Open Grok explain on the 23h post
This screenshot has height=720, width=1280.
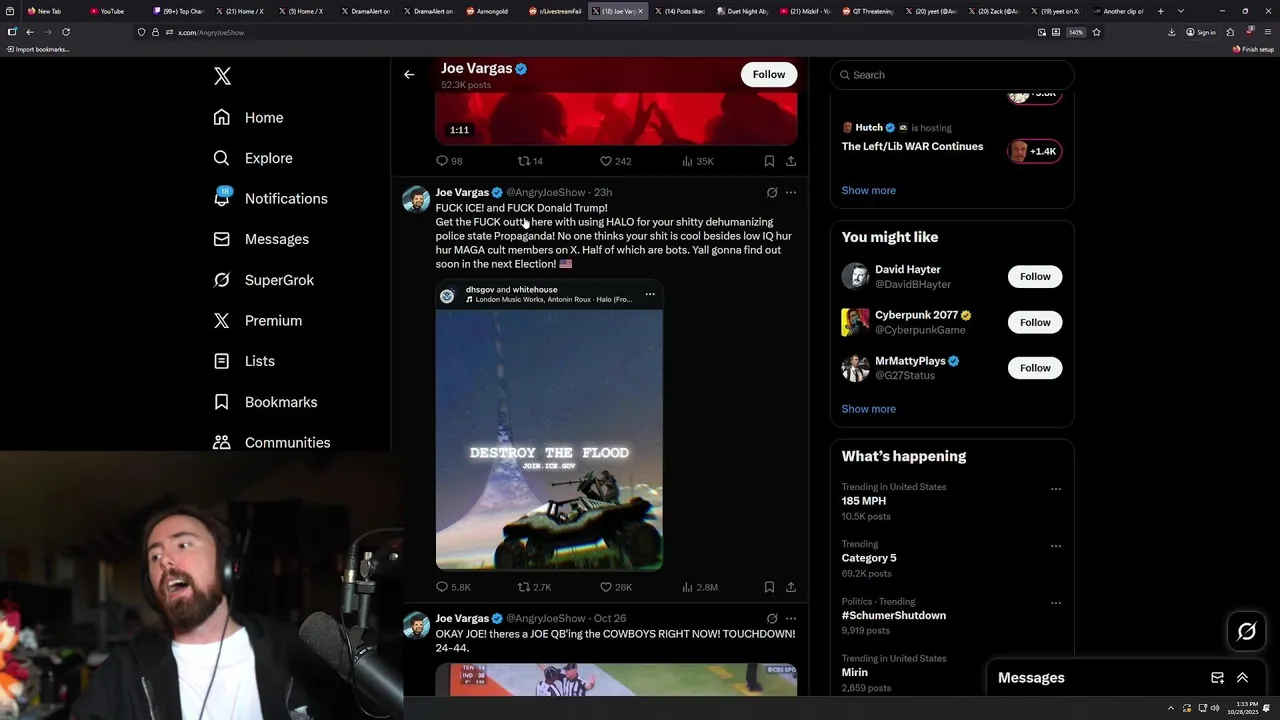click(x=772, y=192)
